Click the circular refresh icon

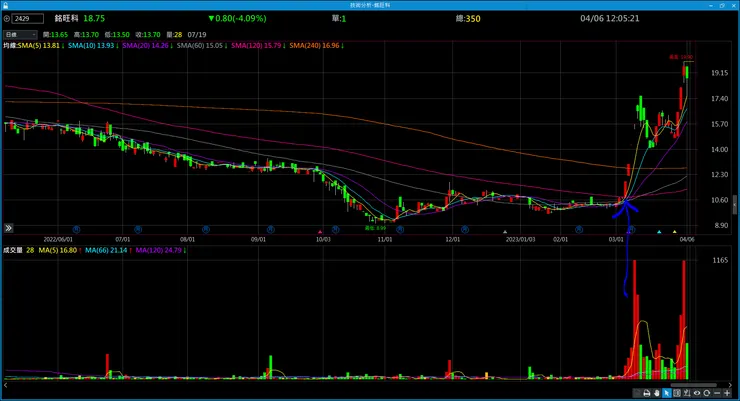706,393
